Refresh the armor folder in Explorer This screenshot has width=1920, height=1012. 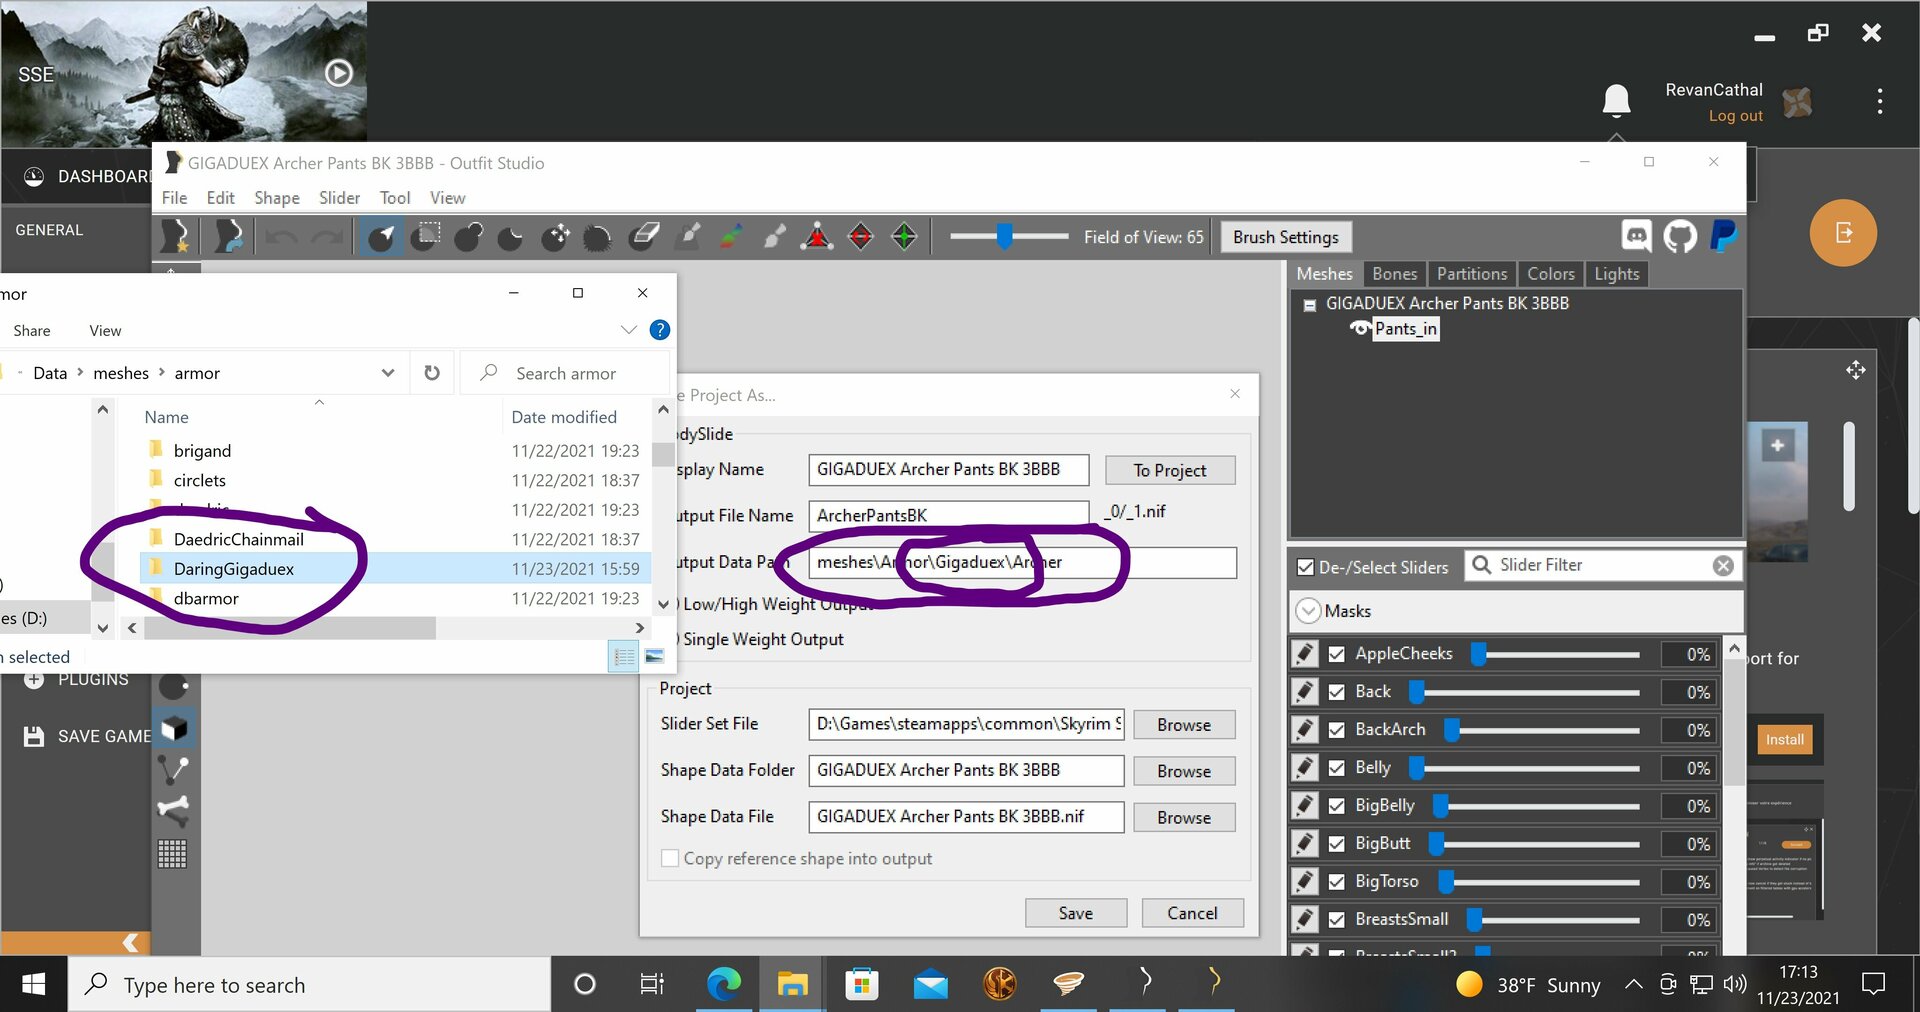click(432, 373)
